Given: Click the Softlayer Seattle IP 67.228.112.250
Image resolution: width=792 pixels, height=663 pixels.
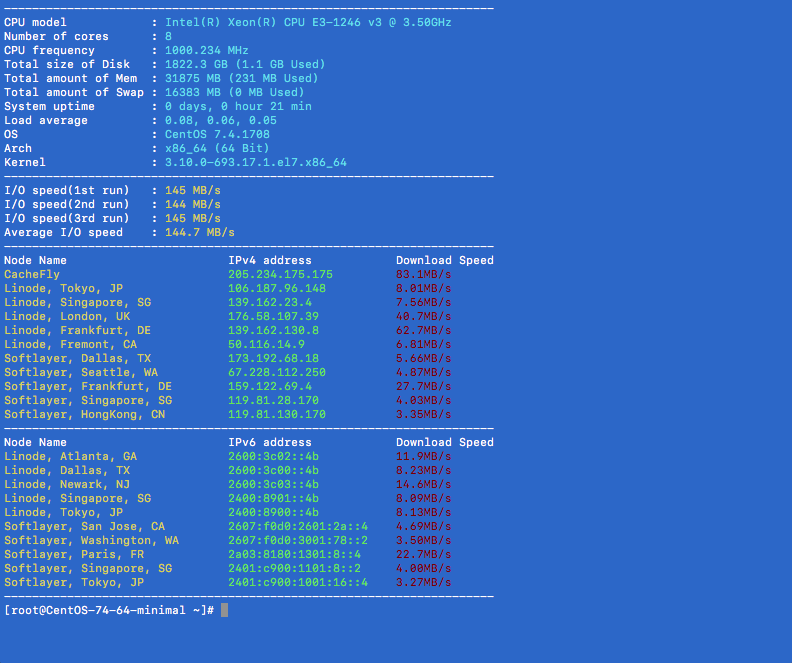Looking at the screenshot, I should [x=277, y=372].
